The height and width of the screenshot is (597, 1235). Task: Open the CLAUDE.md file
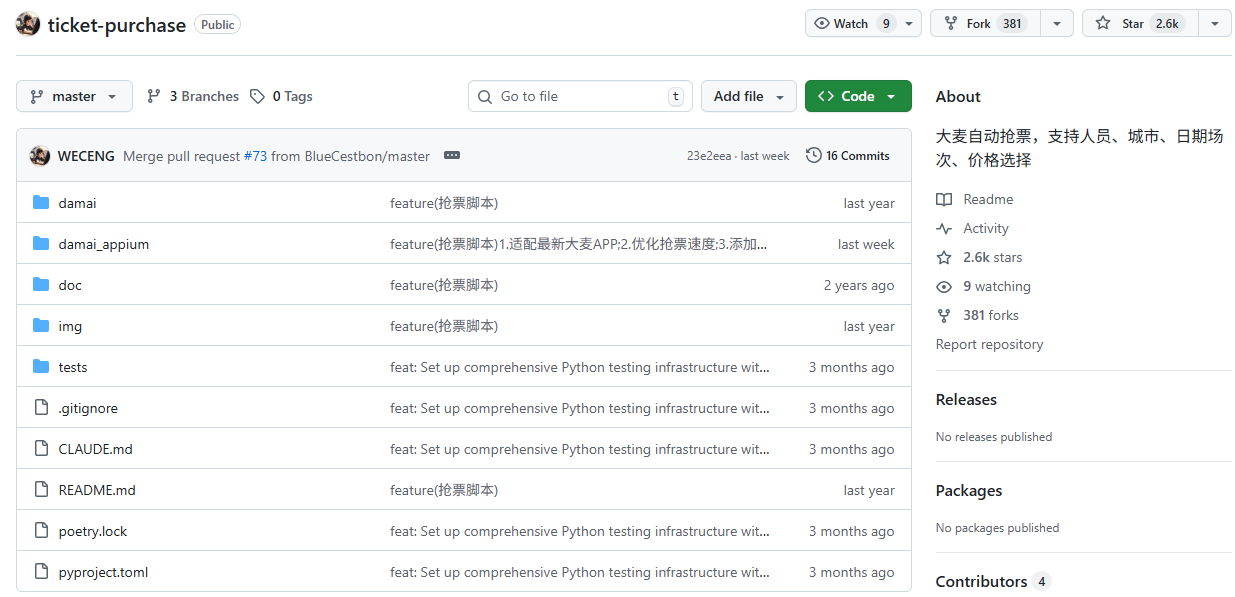96,449
